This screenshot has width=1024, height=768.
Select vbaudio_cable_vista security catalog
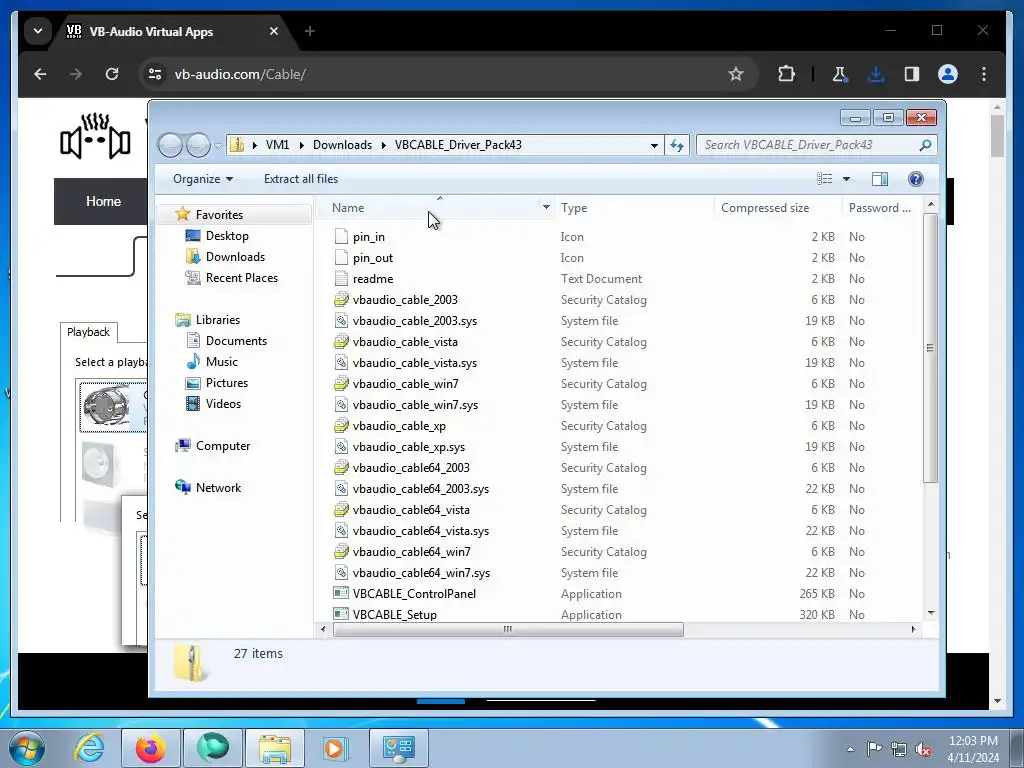tap(405, 342)
